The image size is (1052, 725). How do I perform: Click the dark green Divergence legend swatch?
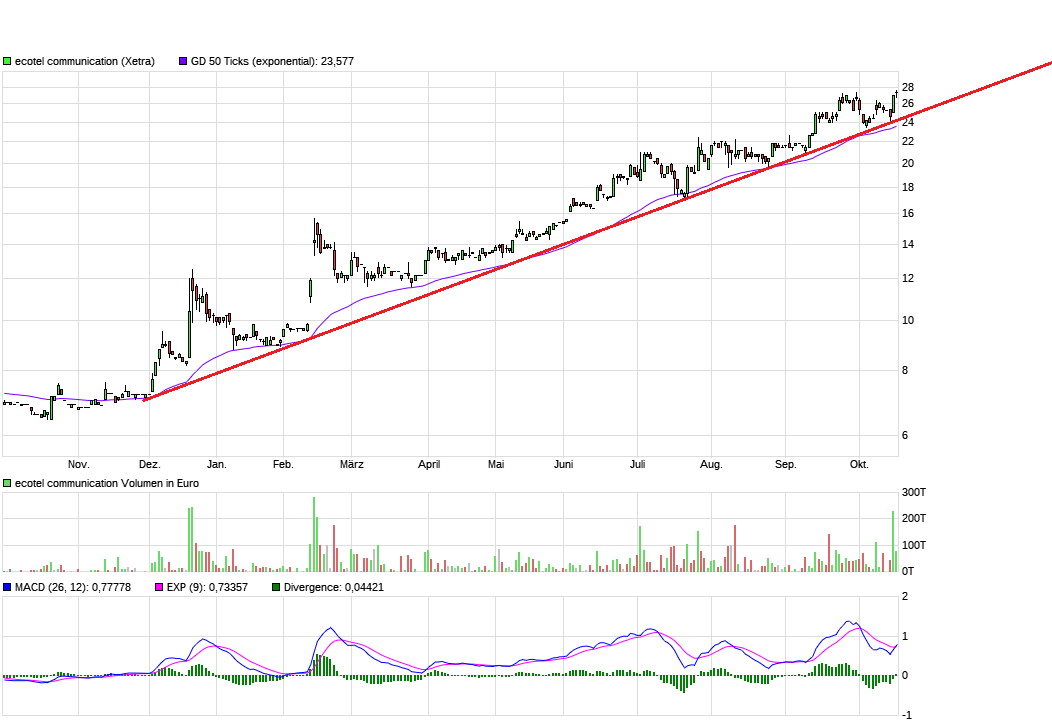[276, 588]
